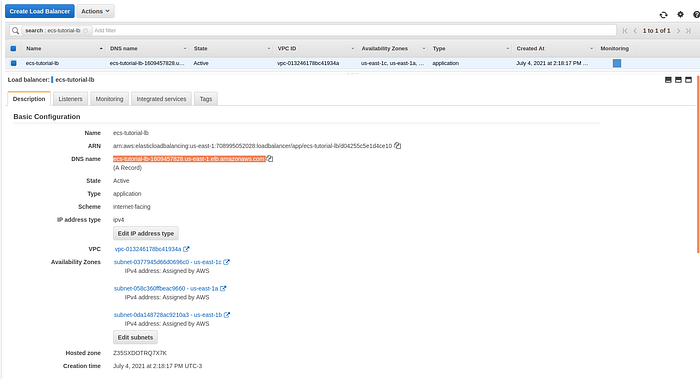Click the ARN value text
Viewport: 700px width, 379px height.
point(252,146)
